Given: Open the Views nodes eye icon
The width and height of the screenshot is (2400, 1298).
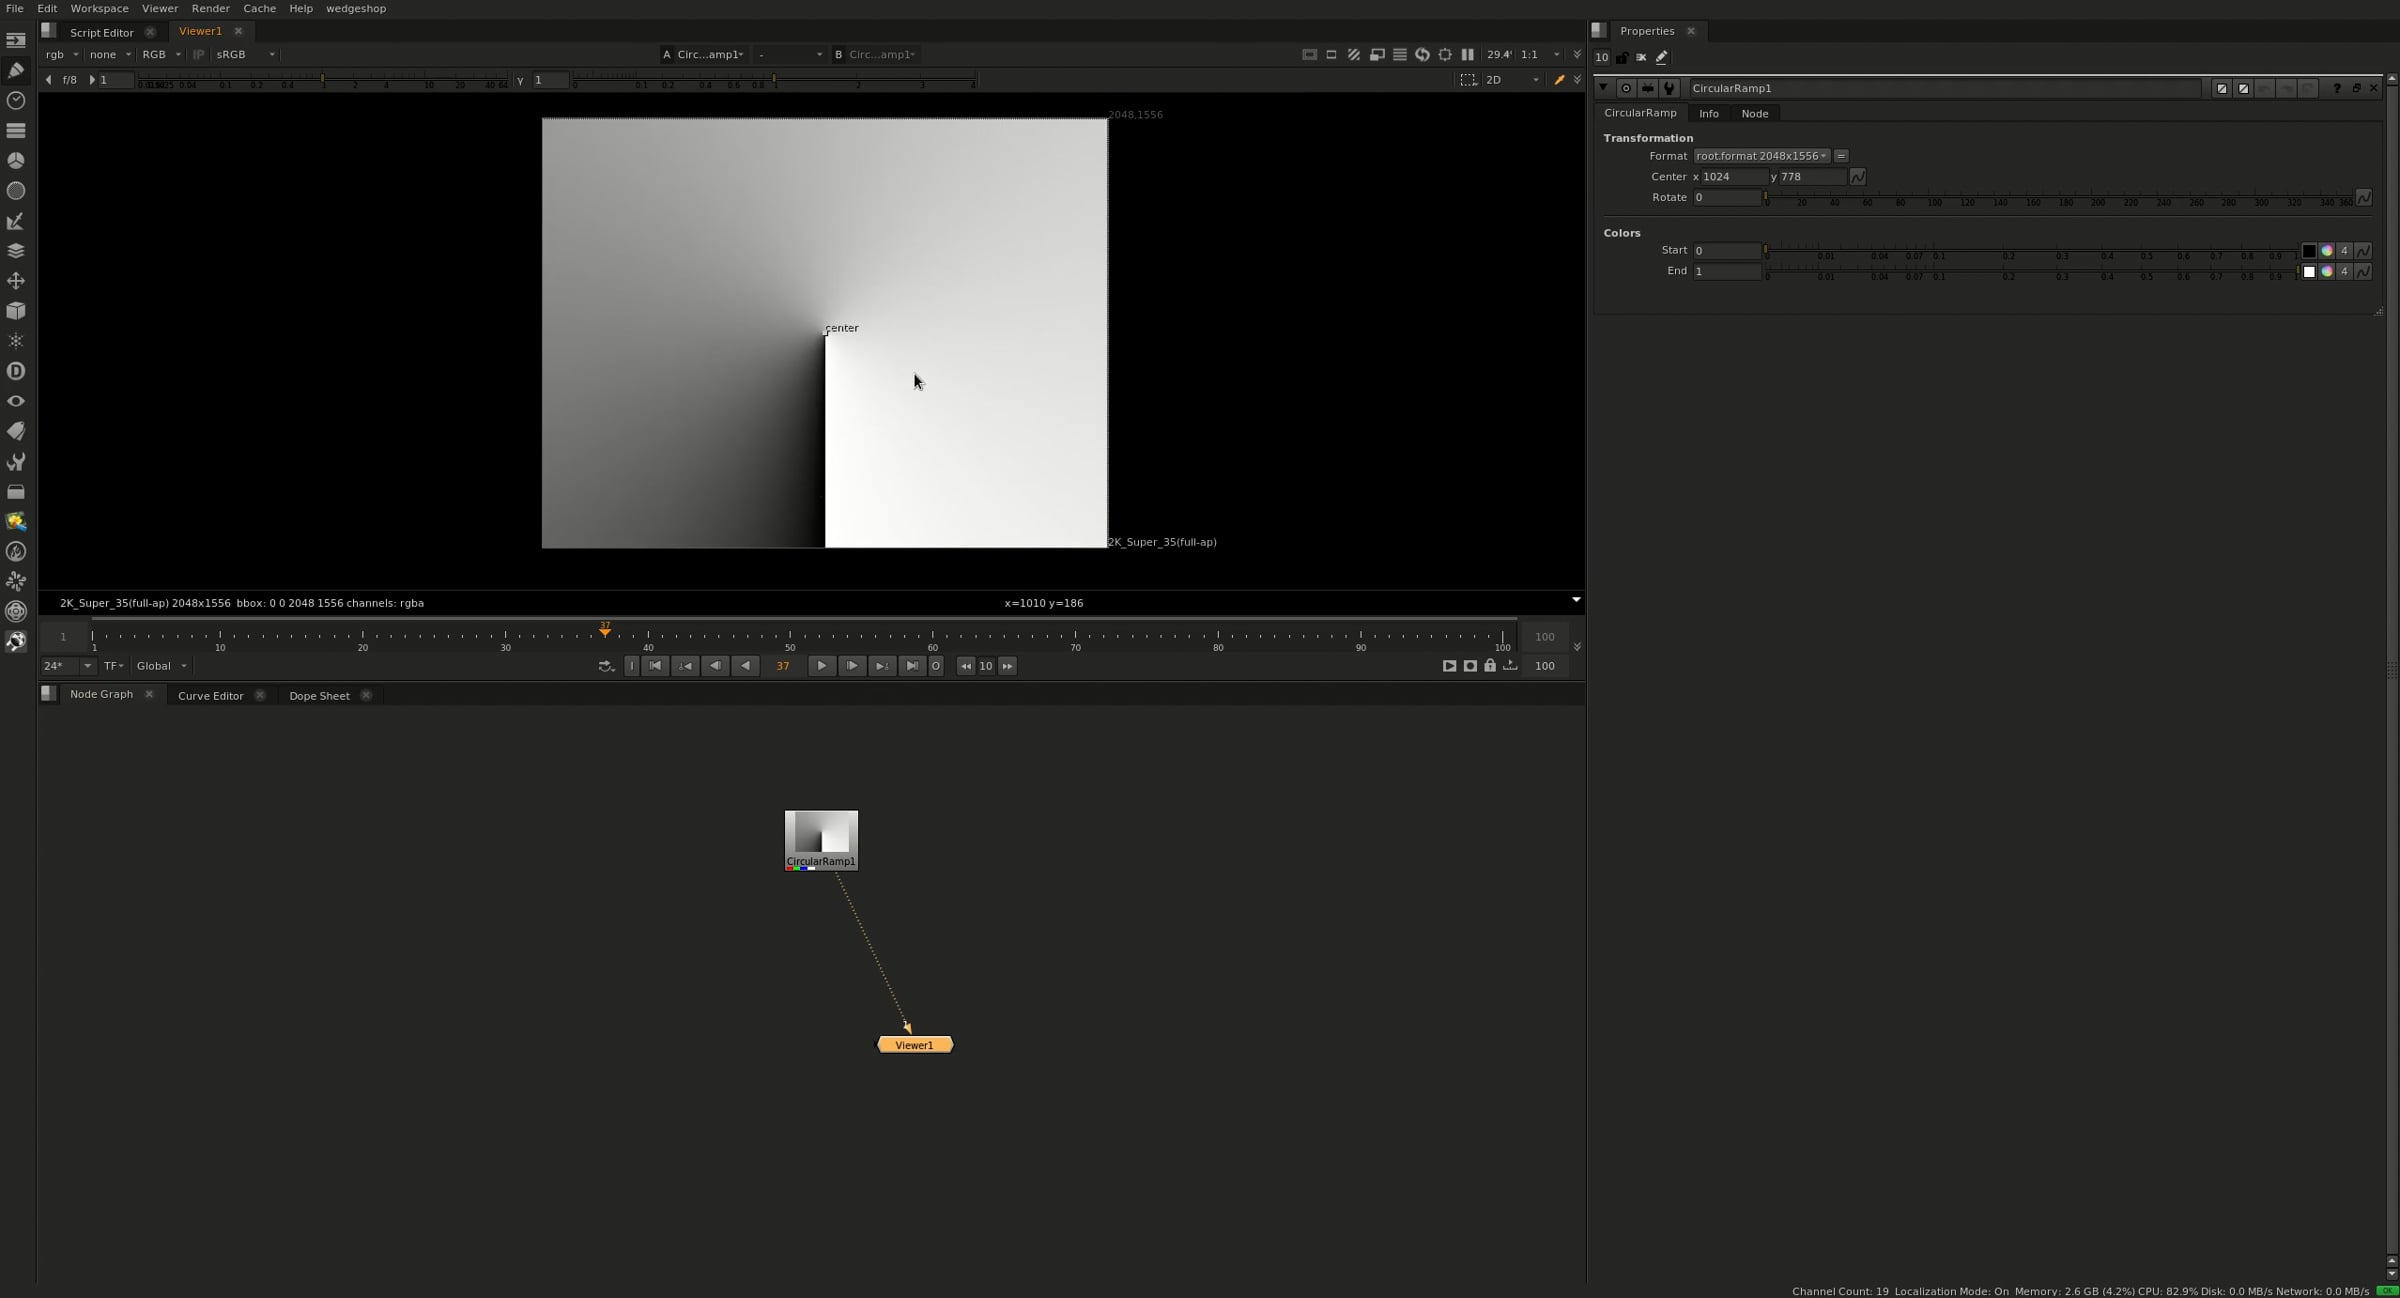Looking at the screenshot, I should pyautogui.click(x=16, y=401).
